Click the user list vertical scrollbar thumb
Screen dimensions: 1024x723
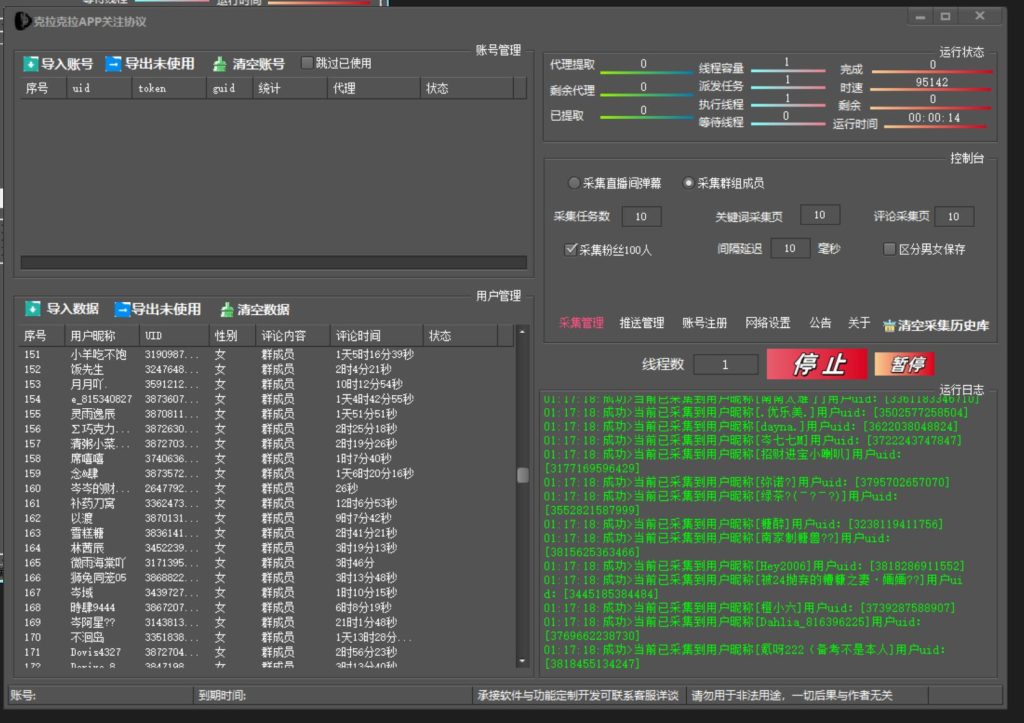tap(522, 476)
